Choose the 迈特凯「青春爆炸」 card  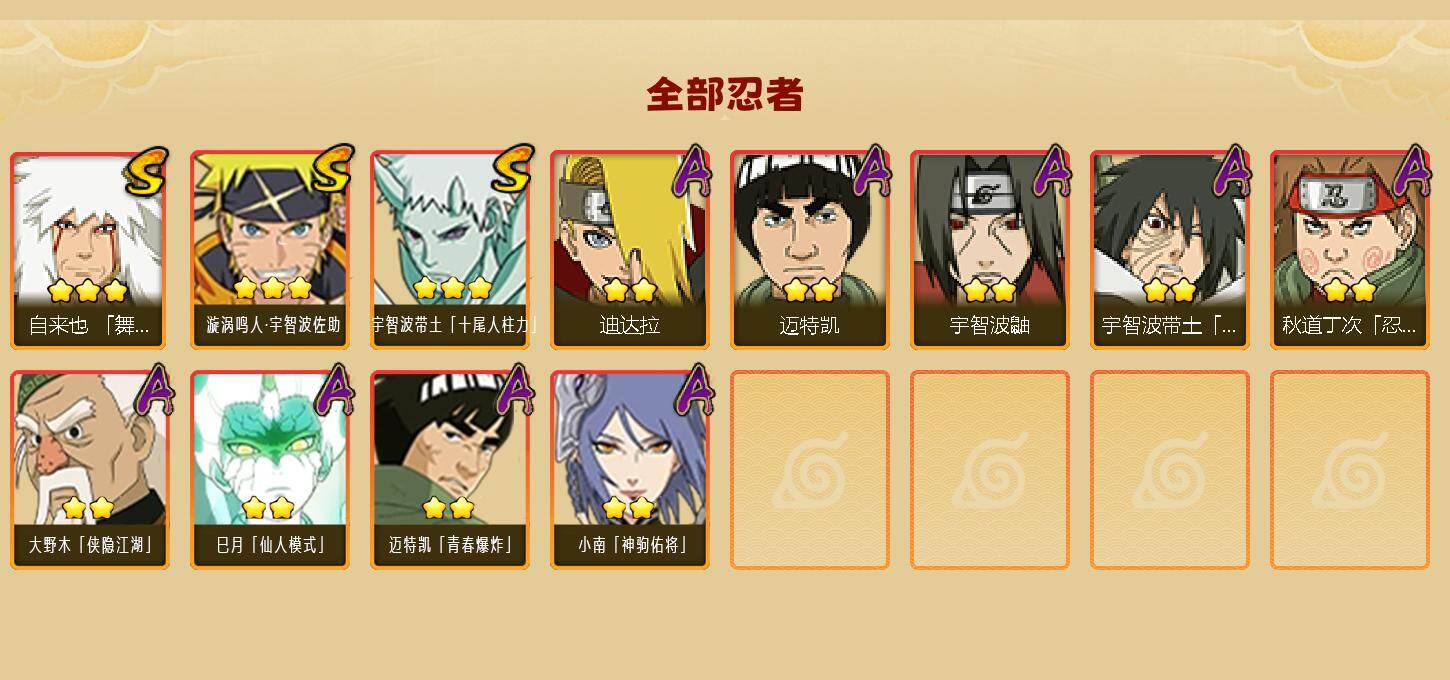tap(450, 470)
